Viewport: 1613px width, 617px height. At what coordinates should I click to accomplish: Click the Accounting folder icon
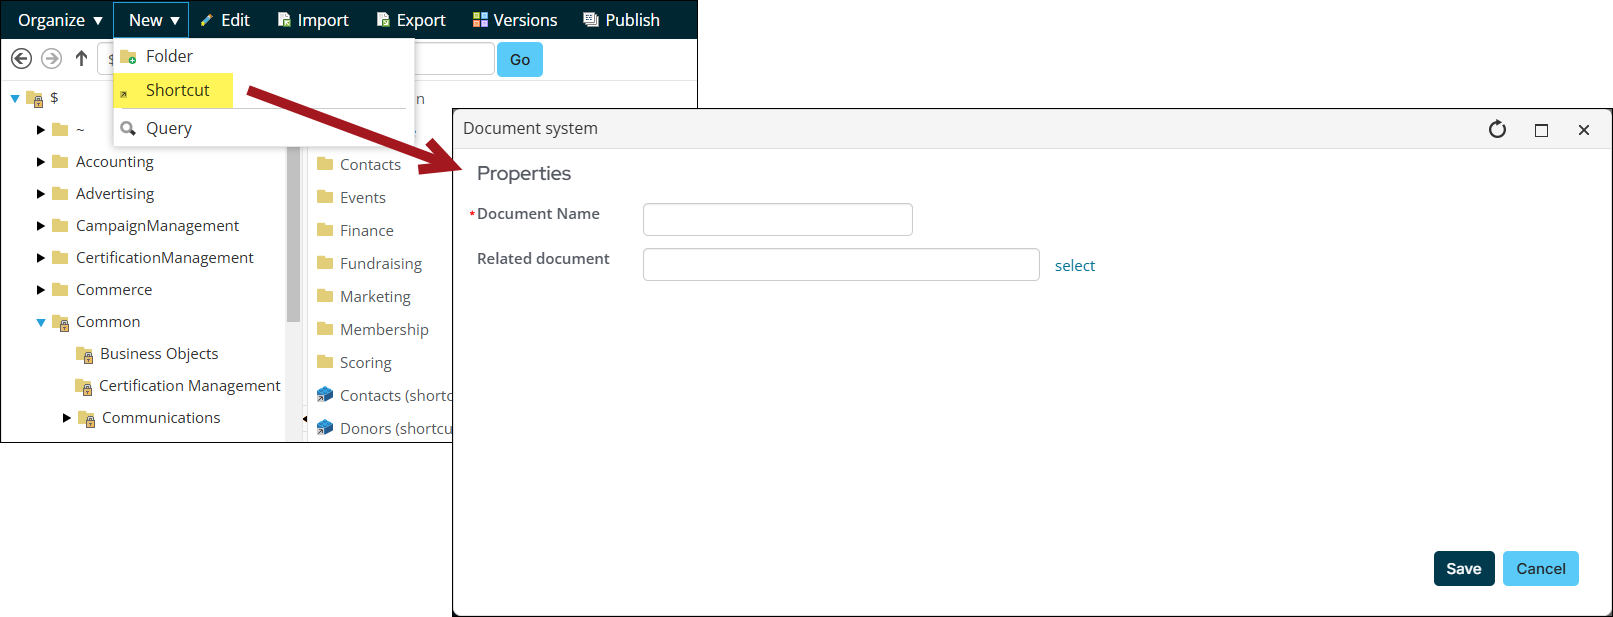(x=60, y=162)
